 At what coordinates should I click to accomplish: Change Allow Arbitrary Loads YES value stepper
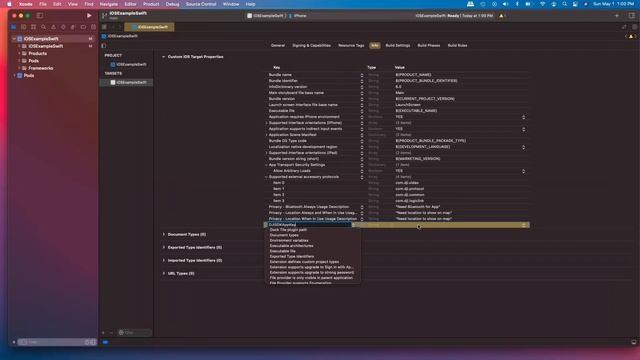pos(523,171)
